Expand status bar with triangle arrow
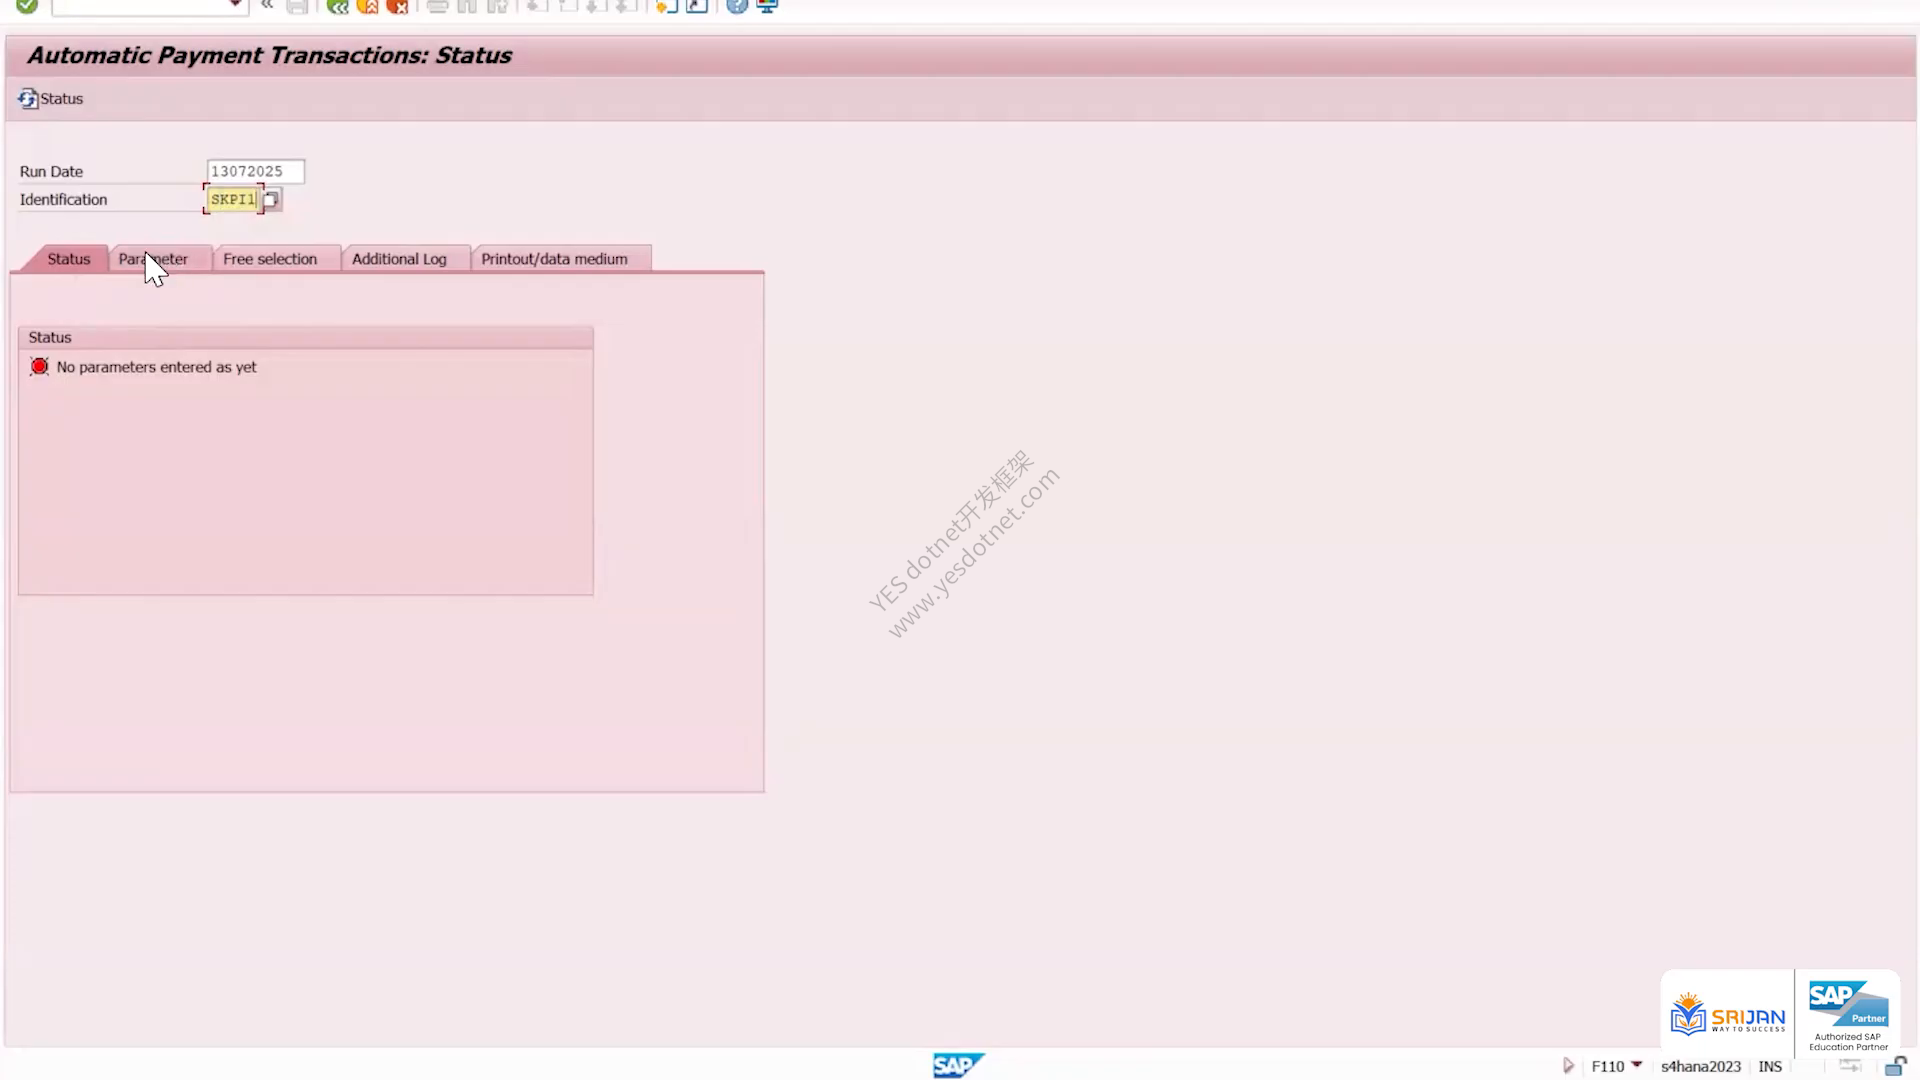Screen dimensions: 1920x1080 [1568, 1066]
